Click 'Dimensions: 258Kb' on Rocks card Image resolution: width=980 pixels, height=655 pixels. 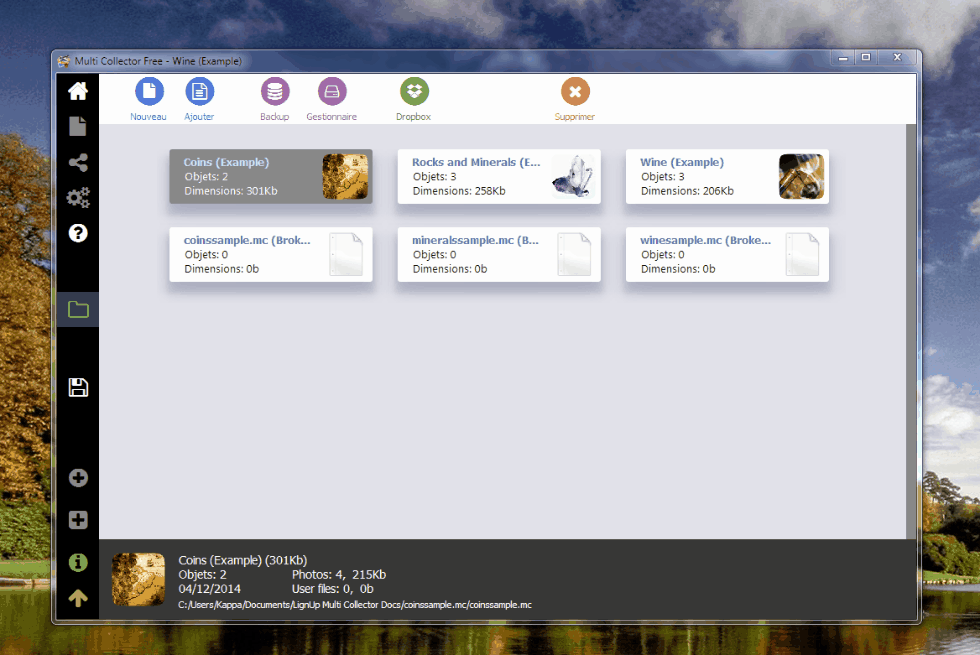coord(459,191)
